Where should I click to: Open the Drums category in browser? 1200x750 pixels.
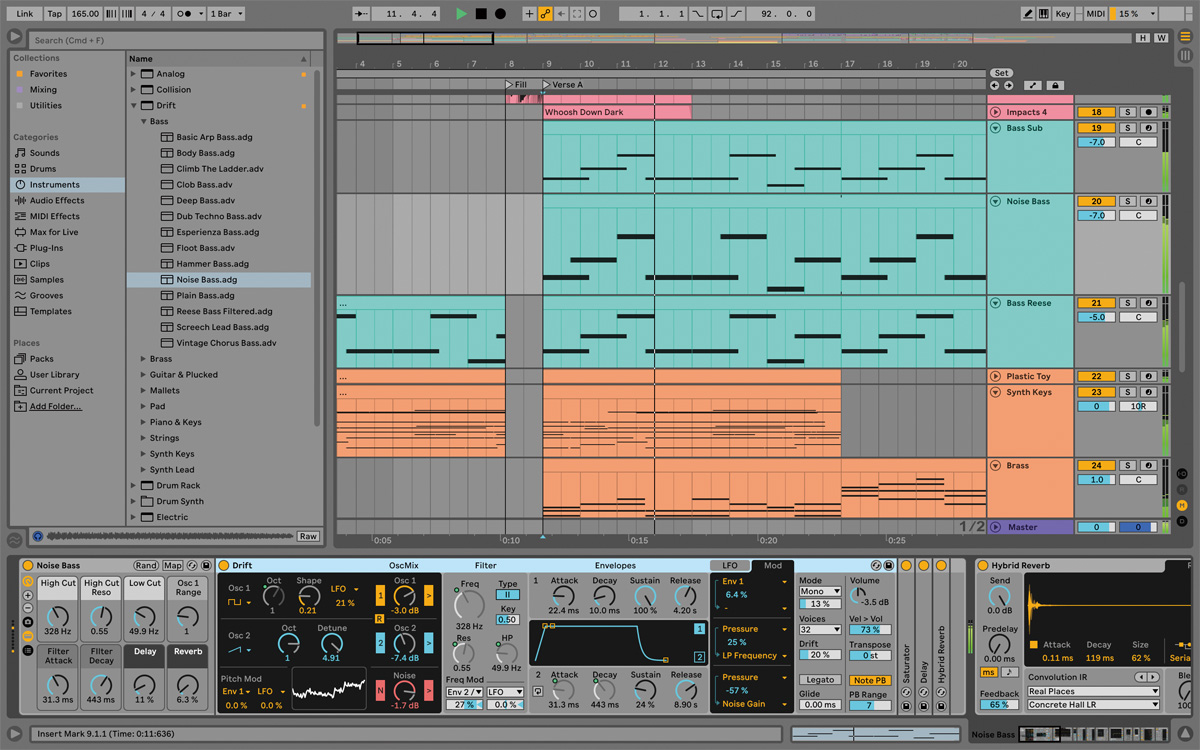(x=43, y=169)
